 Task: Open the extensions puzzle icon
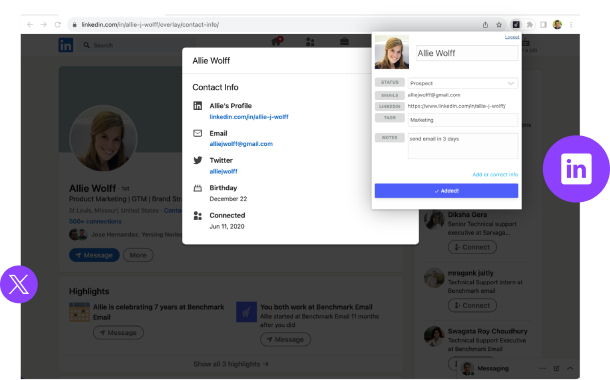529,25
